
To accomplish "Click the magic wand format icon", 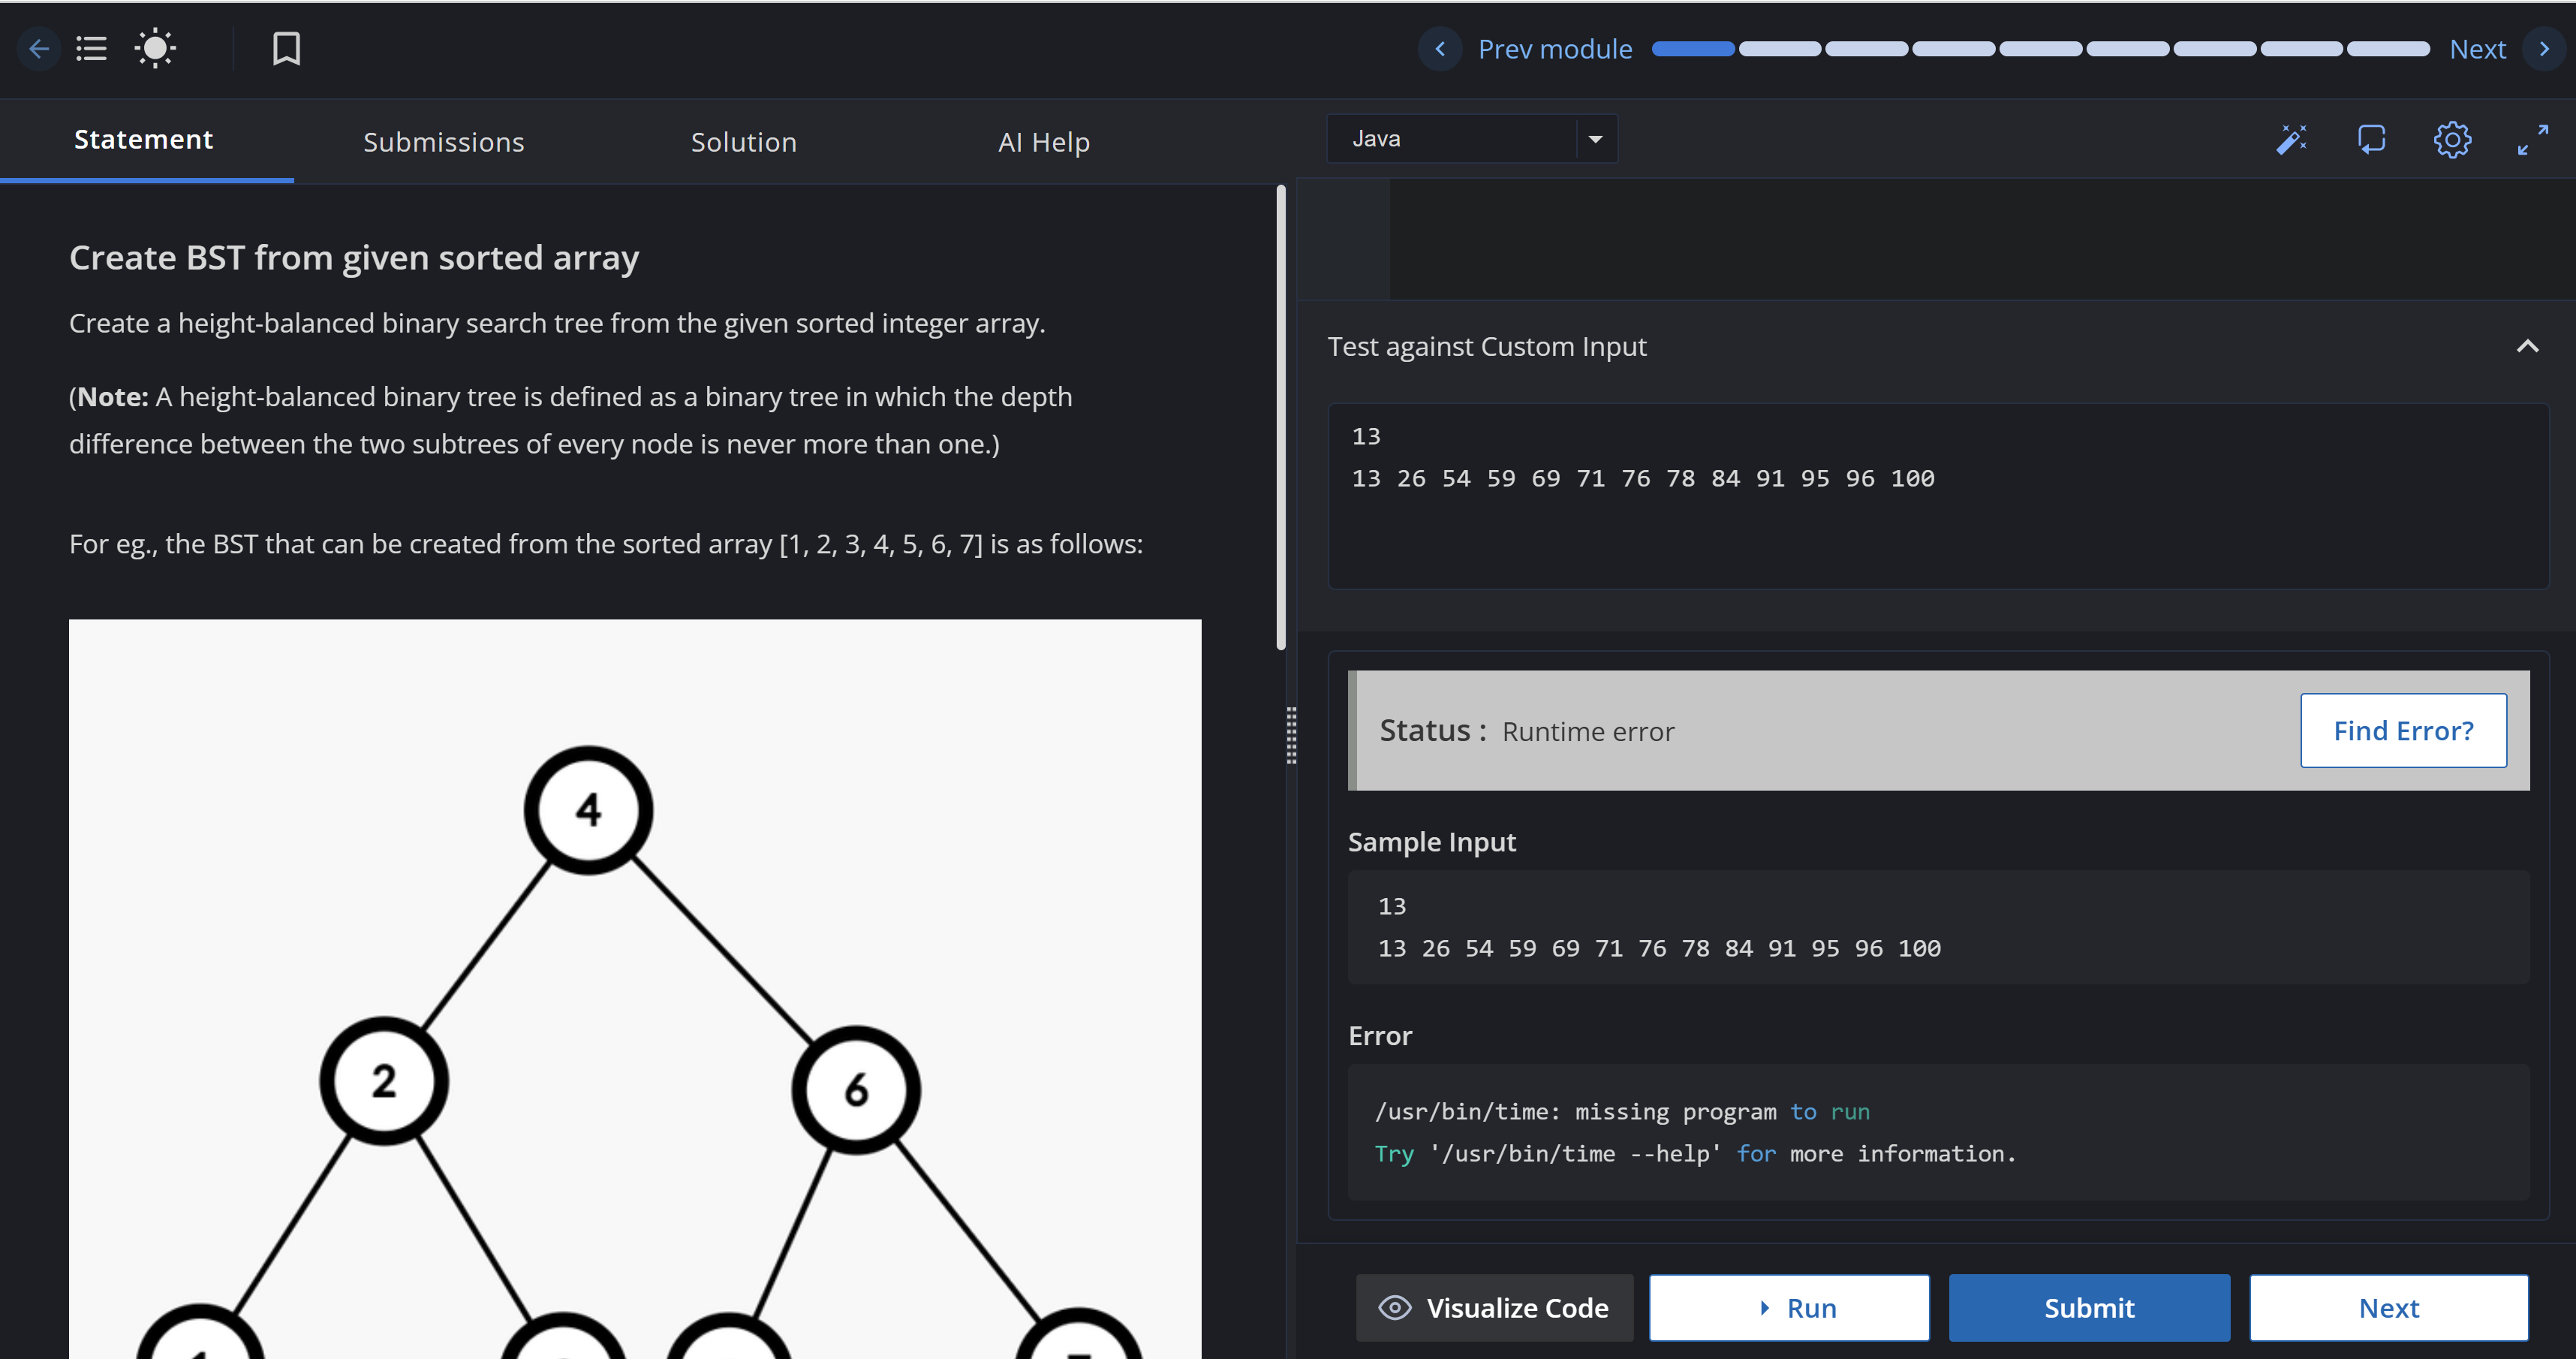I will 2291,140.
